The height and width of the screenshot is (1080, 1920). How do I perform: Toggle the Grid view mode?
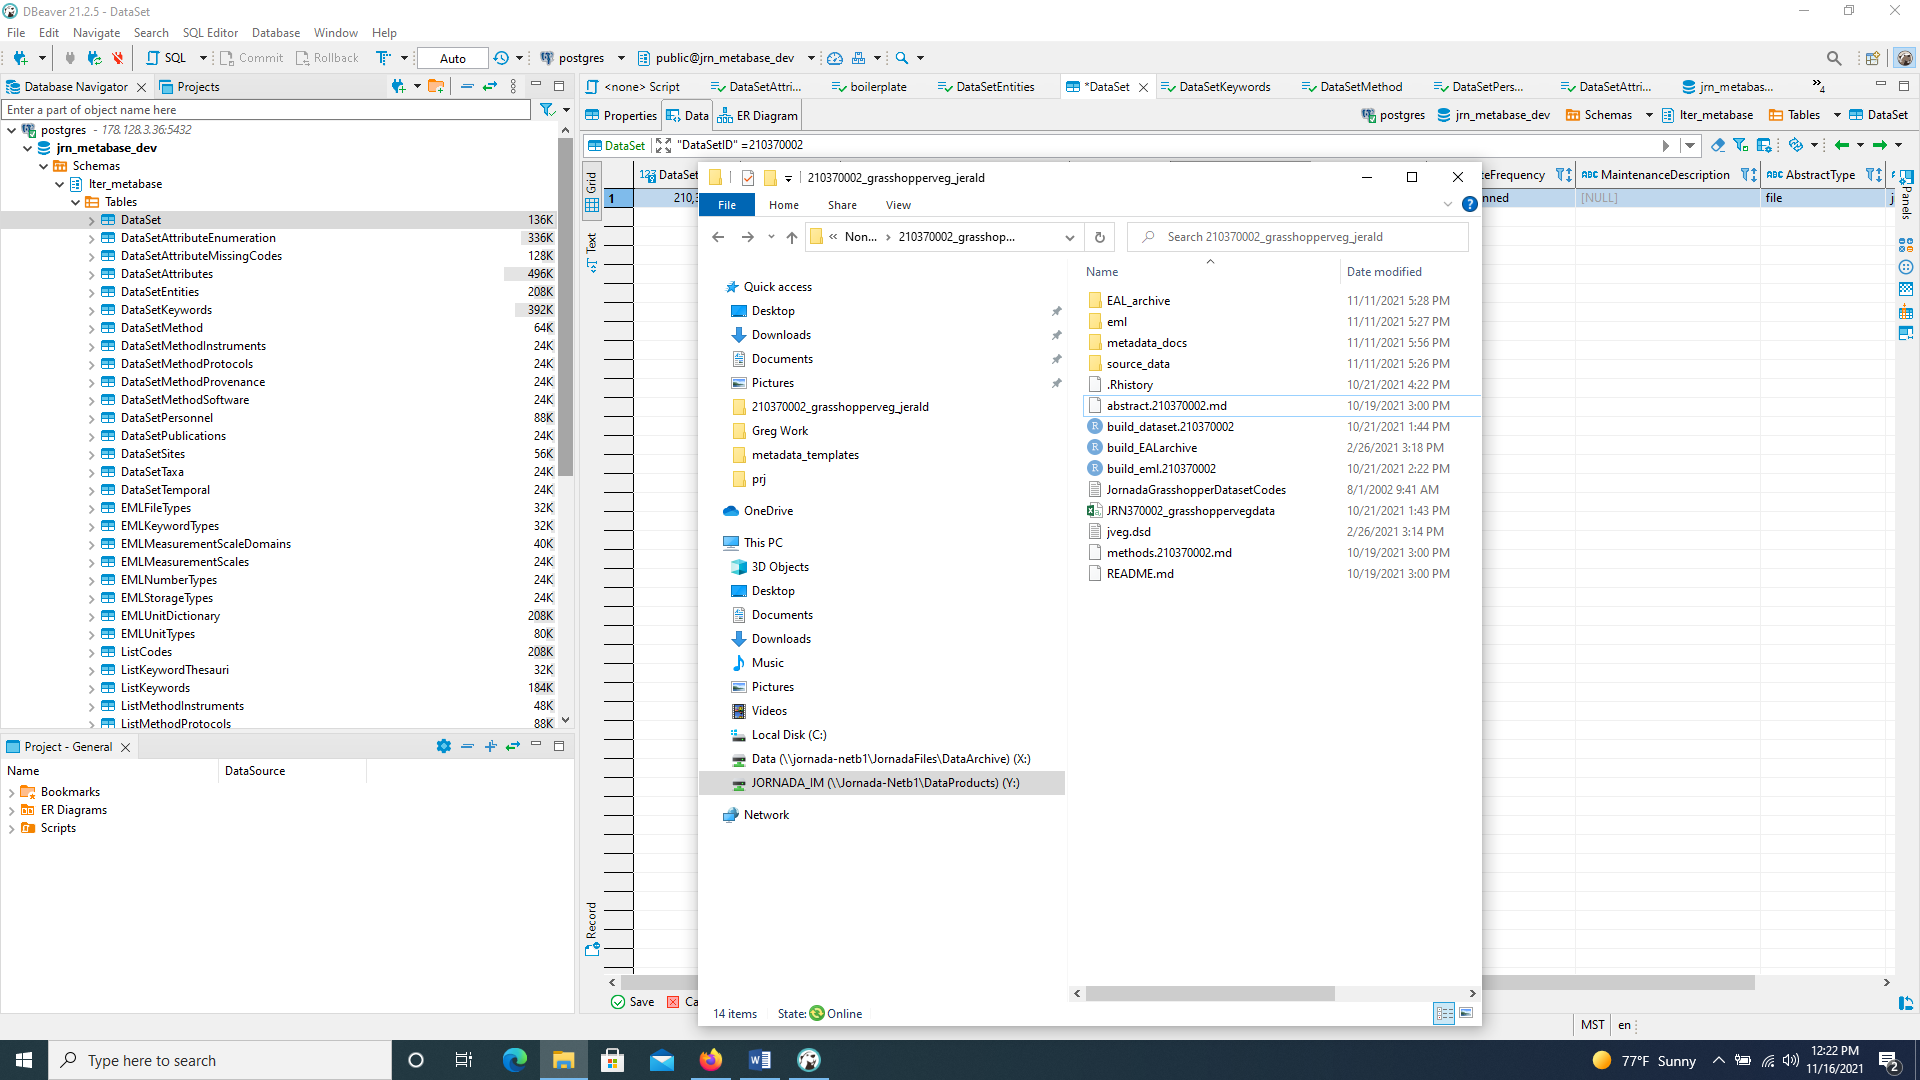pyautogui.click(x=592, y=193)
